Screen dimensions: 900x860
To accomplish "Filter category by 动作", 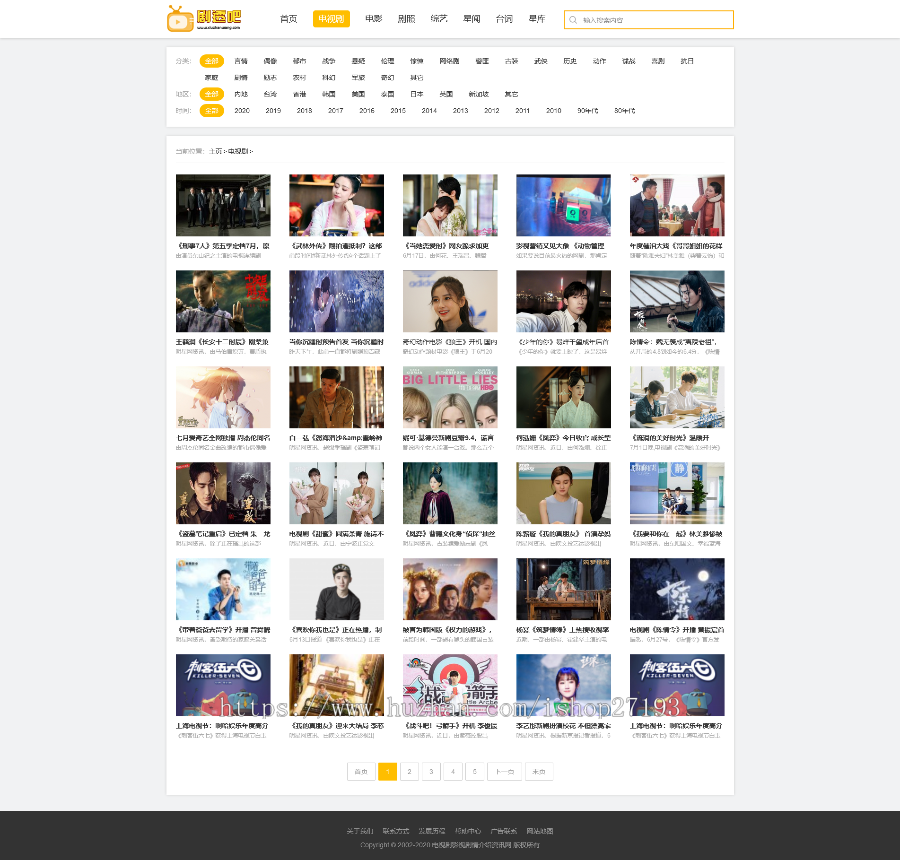I will click(599, 61).
